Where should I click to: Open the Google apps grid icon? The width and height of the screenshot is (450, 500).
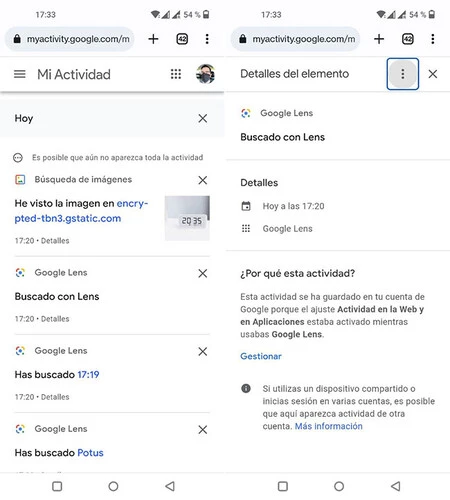(x=176, y=74)
